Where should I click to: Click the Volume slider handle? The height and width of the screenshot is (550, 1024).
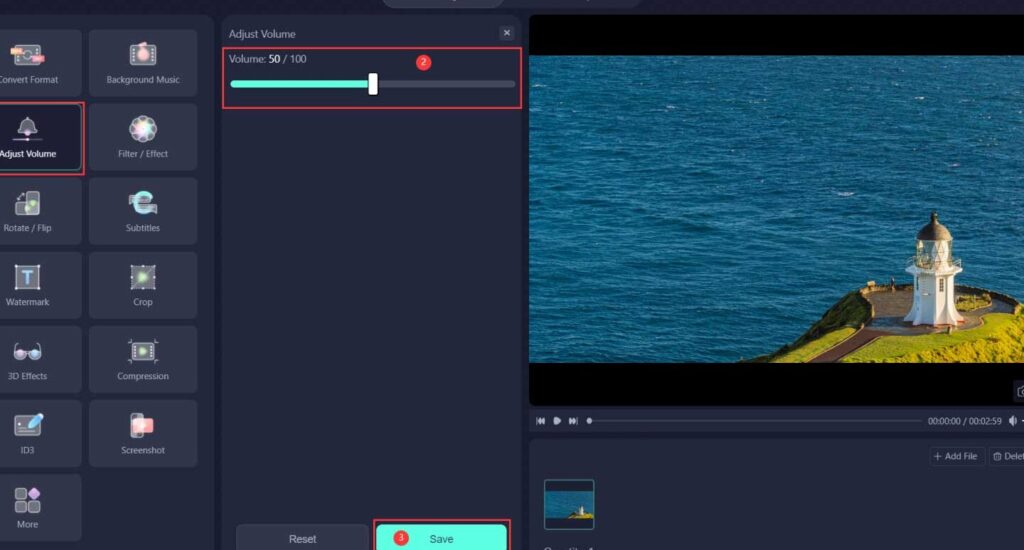click(x=373, y=84)
